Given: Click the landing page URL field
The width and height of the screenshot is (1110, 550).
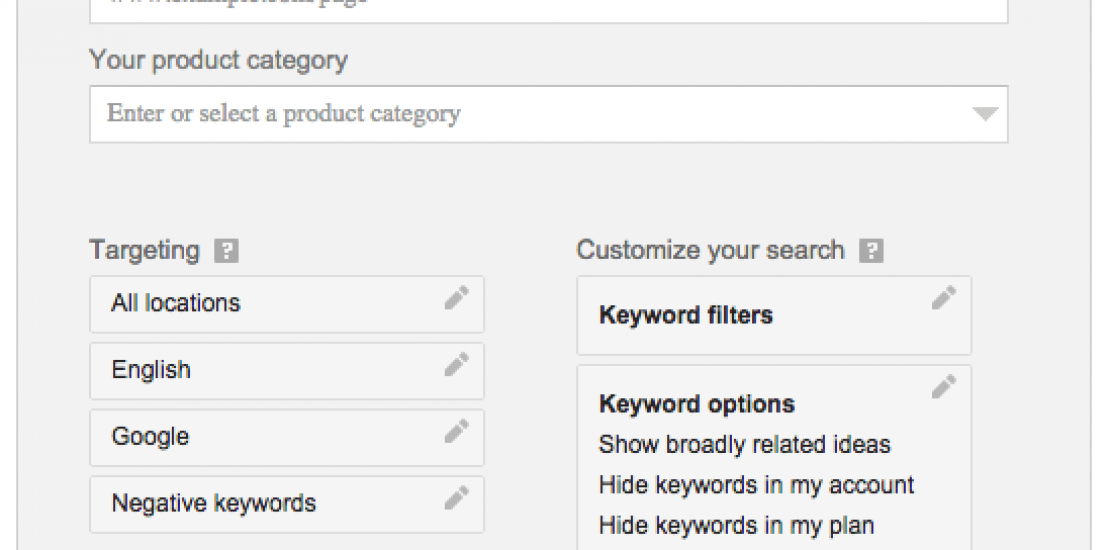Looking at the screenshot, I should coord(548,10).
